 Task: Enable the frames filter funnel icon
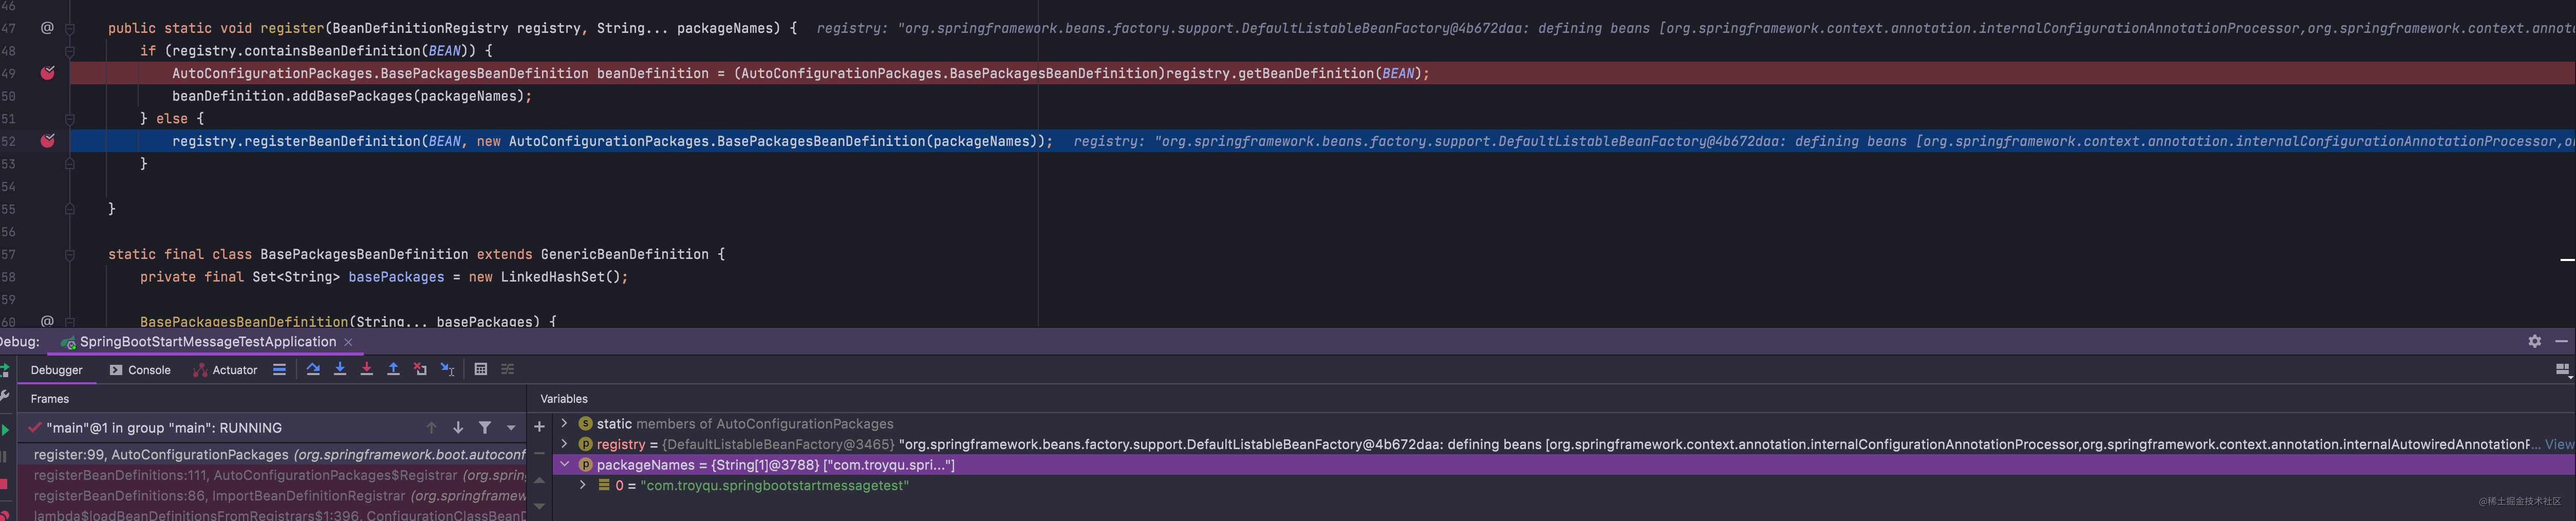tap(486, 427)
